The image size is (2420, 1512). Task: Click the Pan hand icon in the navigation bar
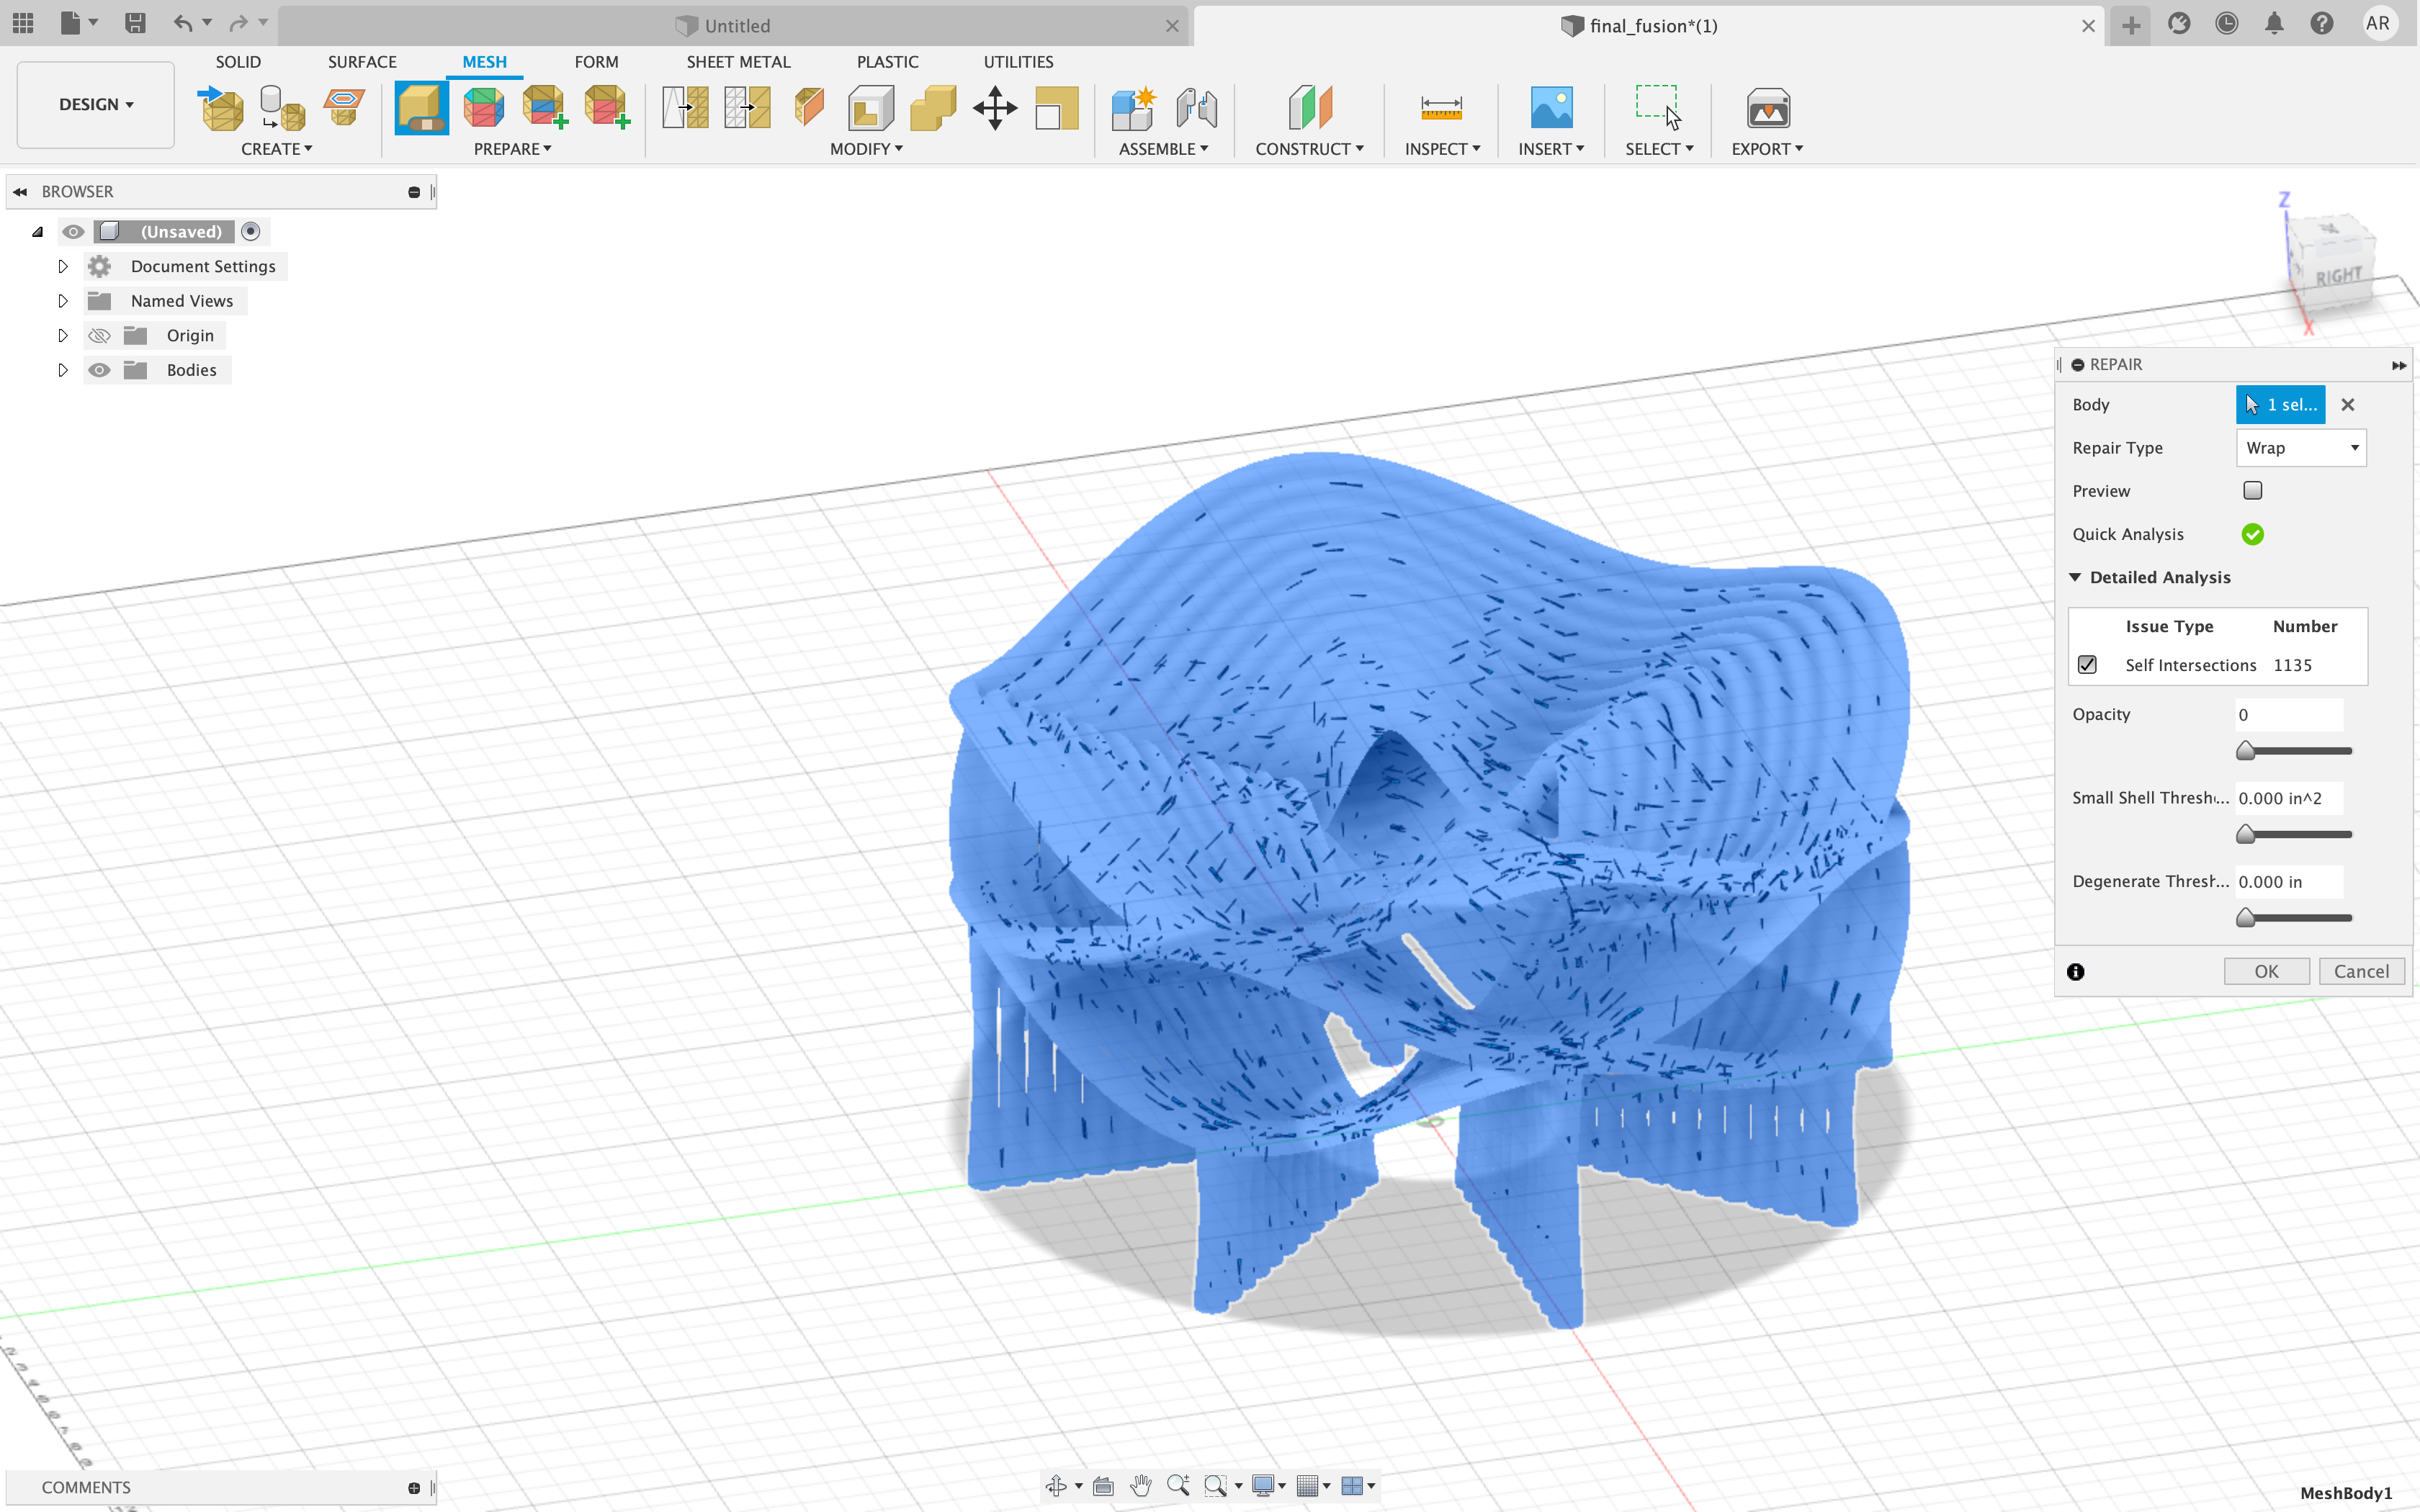pos(1141,1486)
